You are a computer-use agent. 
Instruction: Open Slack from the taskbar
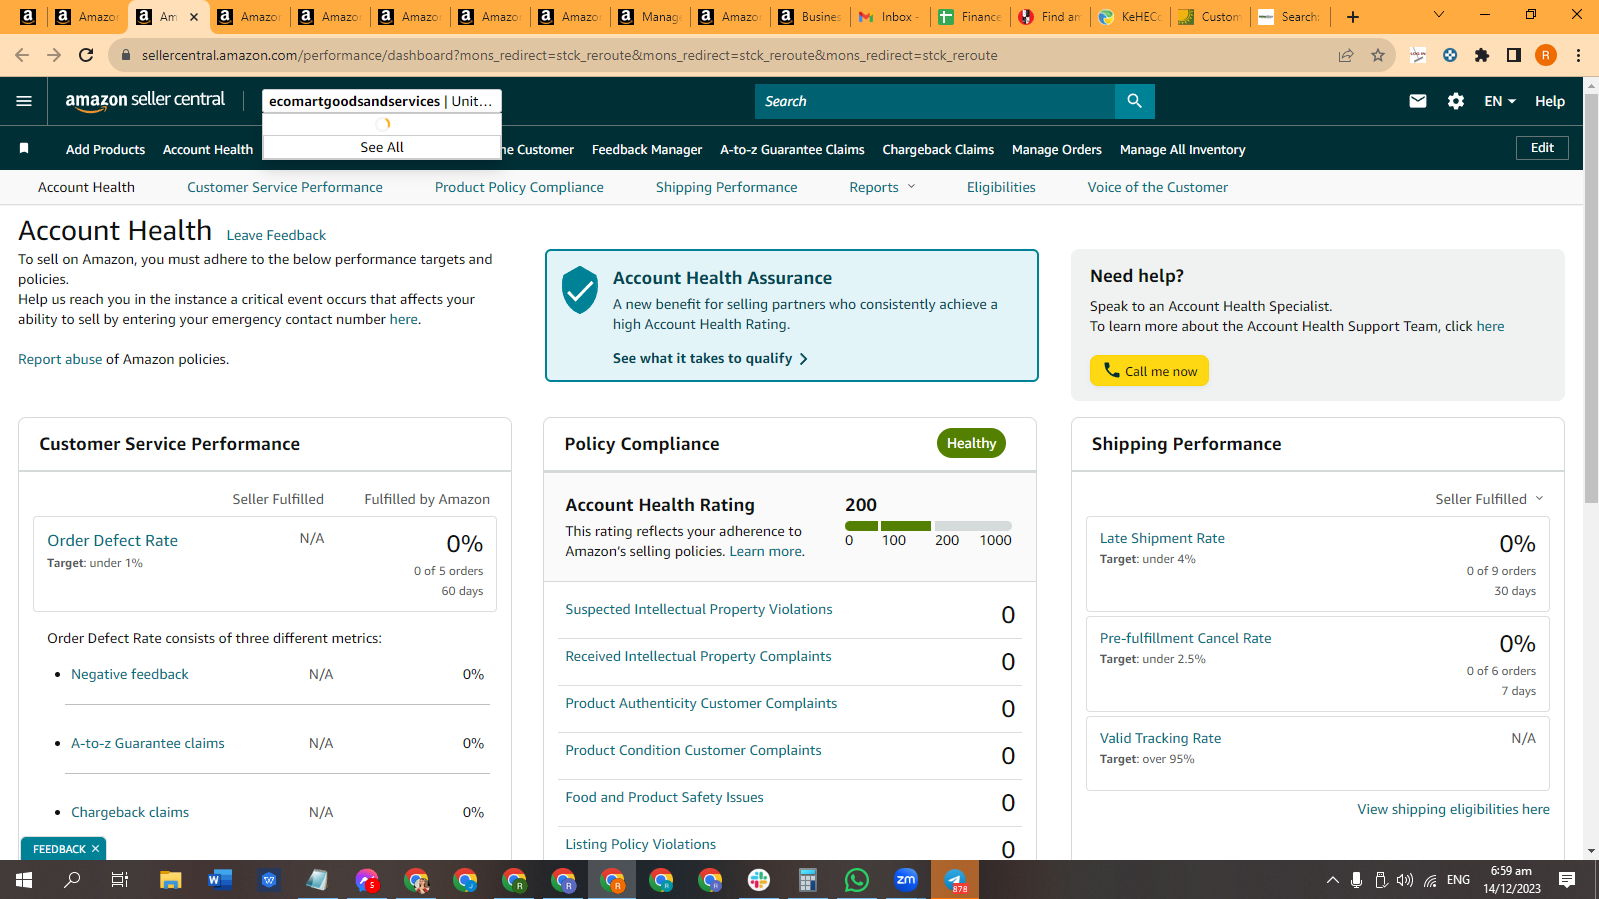click(759, 880)
